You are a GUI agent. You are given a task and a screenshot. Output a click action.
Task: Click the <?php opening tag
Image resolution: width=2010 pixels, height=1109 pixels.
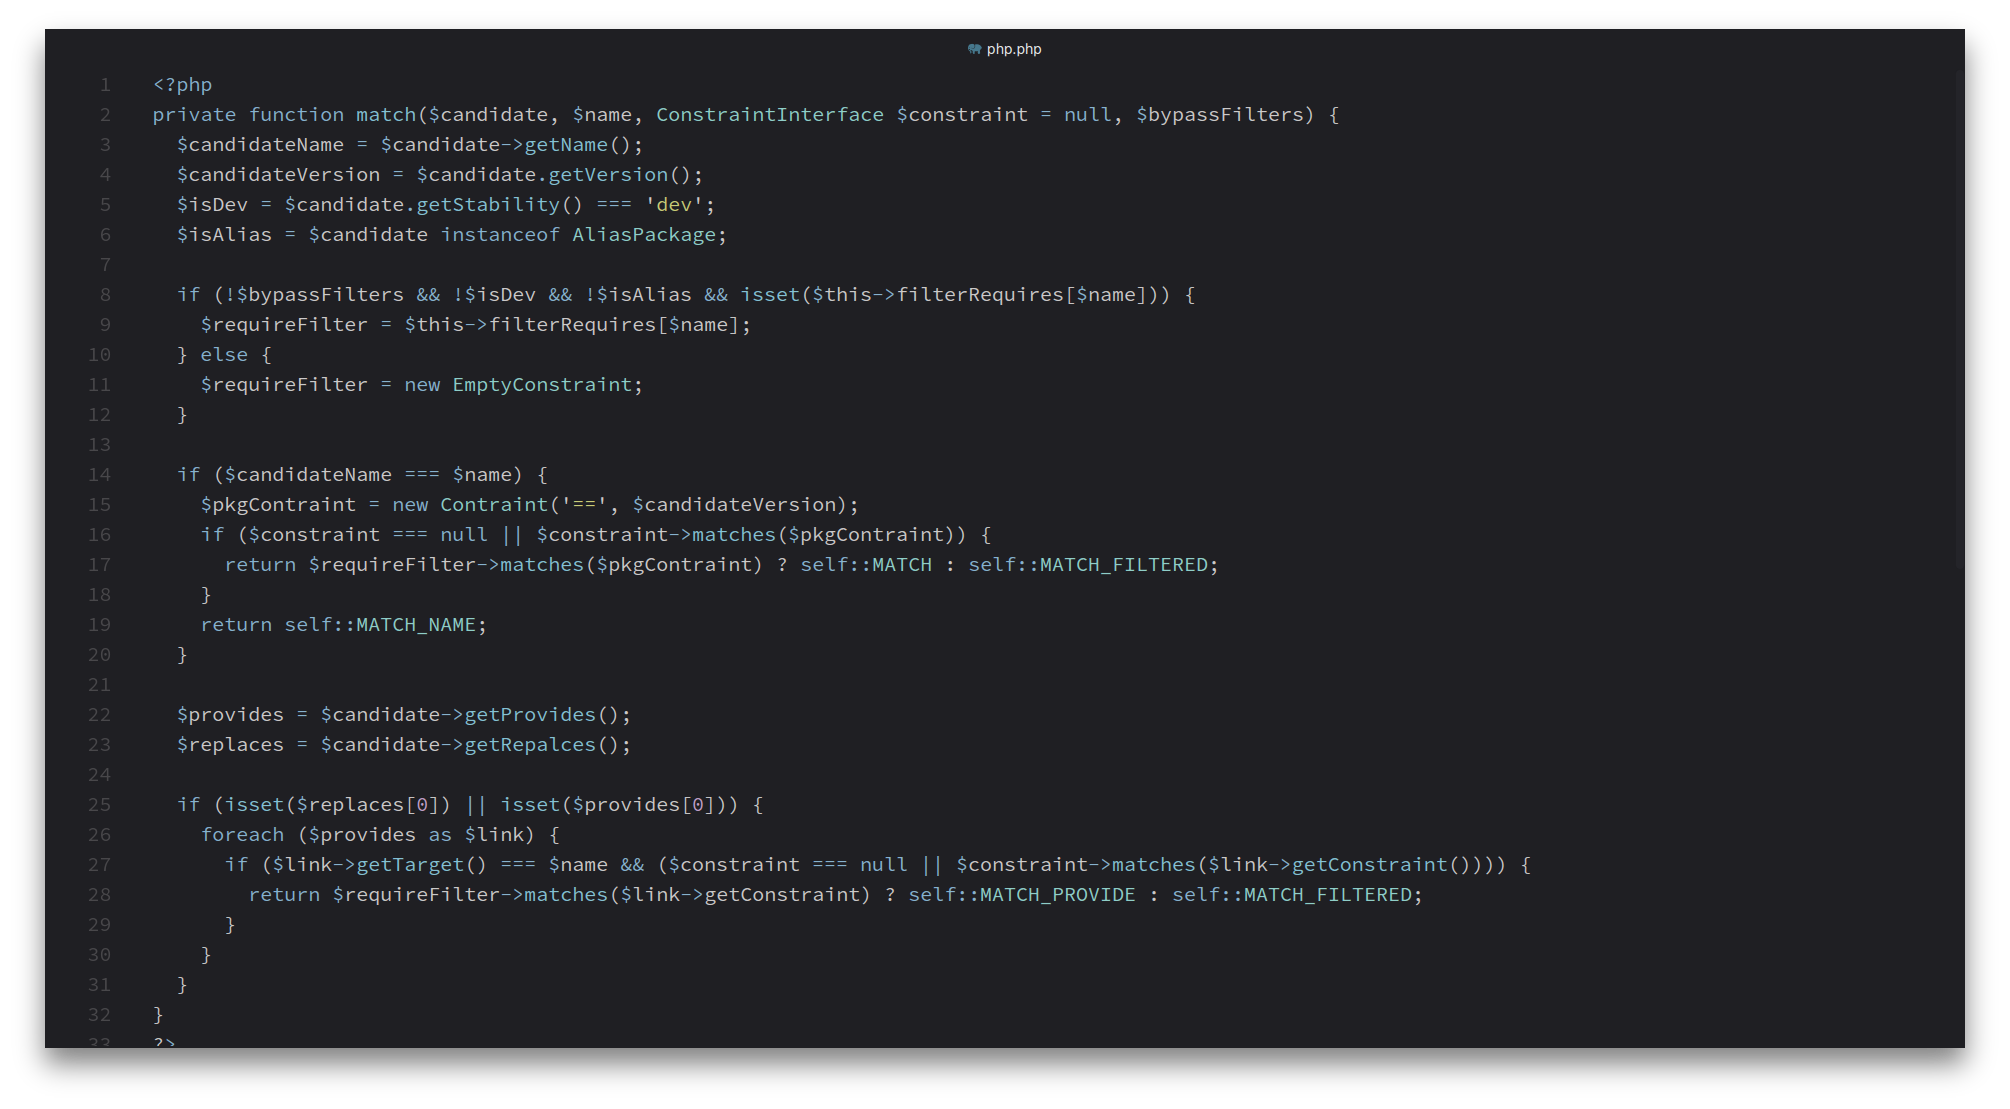coord(182,85)
